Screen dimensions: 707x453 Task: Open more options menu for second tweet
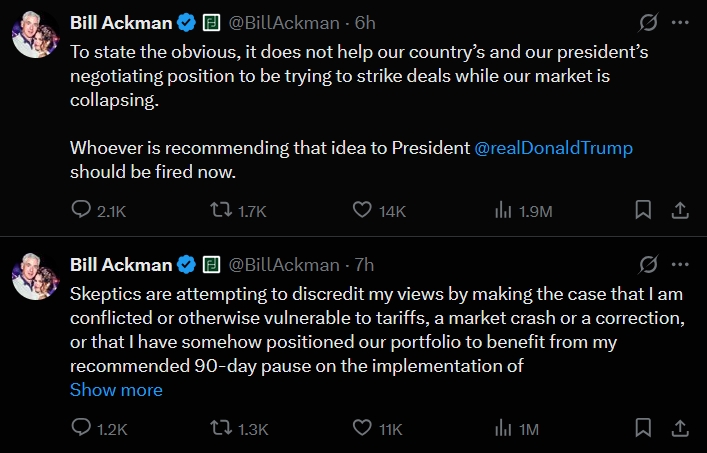coord(680,264)
